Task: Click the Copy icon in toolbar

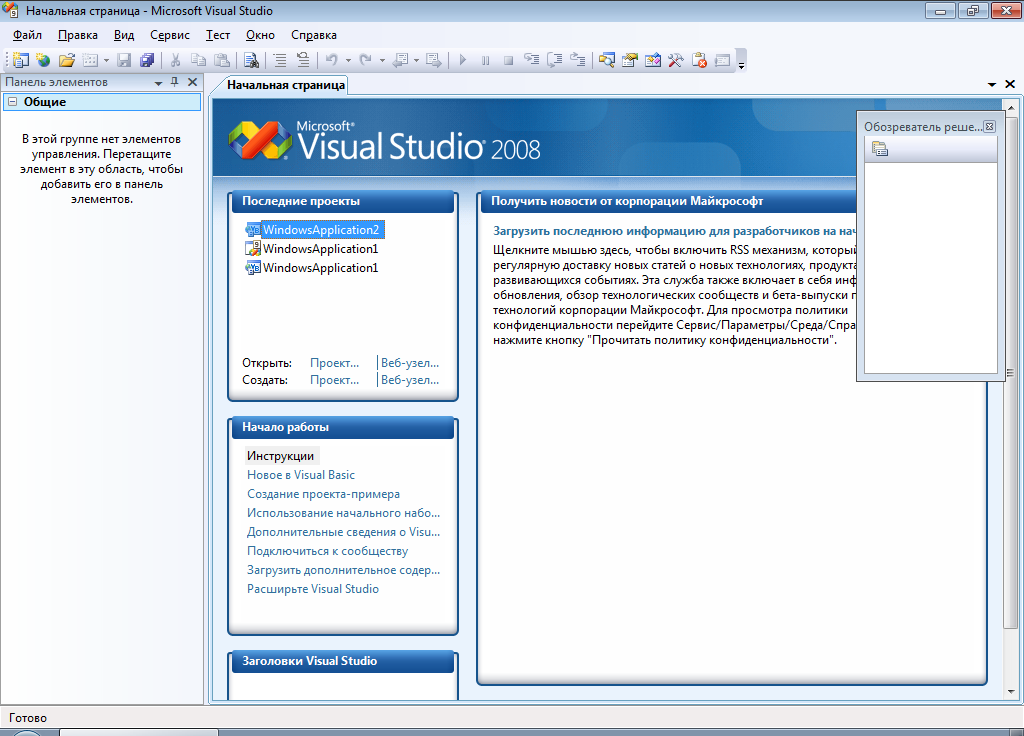Action: 198,60
